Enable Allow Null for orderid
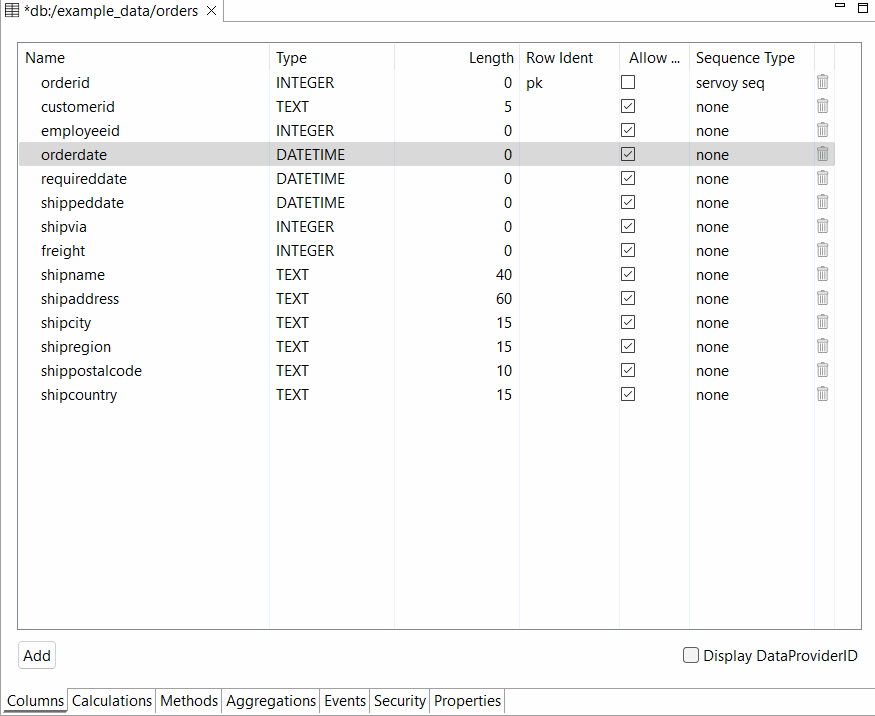Screen dimensions: 875x716 click(x=628, y=82)
